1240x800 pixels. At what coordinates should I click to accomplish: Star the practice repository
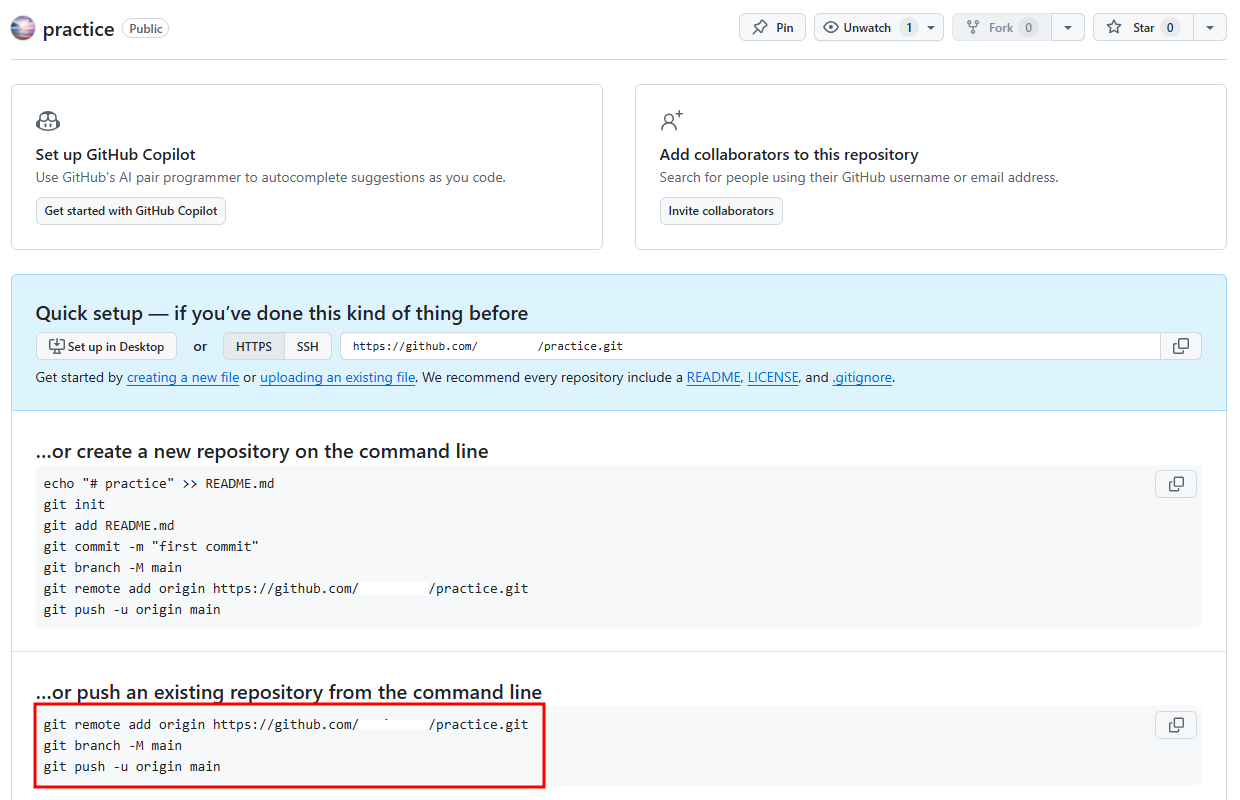tap(1143, 28)
